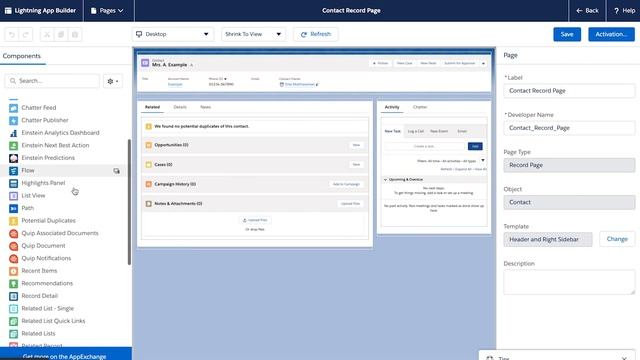Click the Upload Files button for Notes & Attachments

coord(350,204)
